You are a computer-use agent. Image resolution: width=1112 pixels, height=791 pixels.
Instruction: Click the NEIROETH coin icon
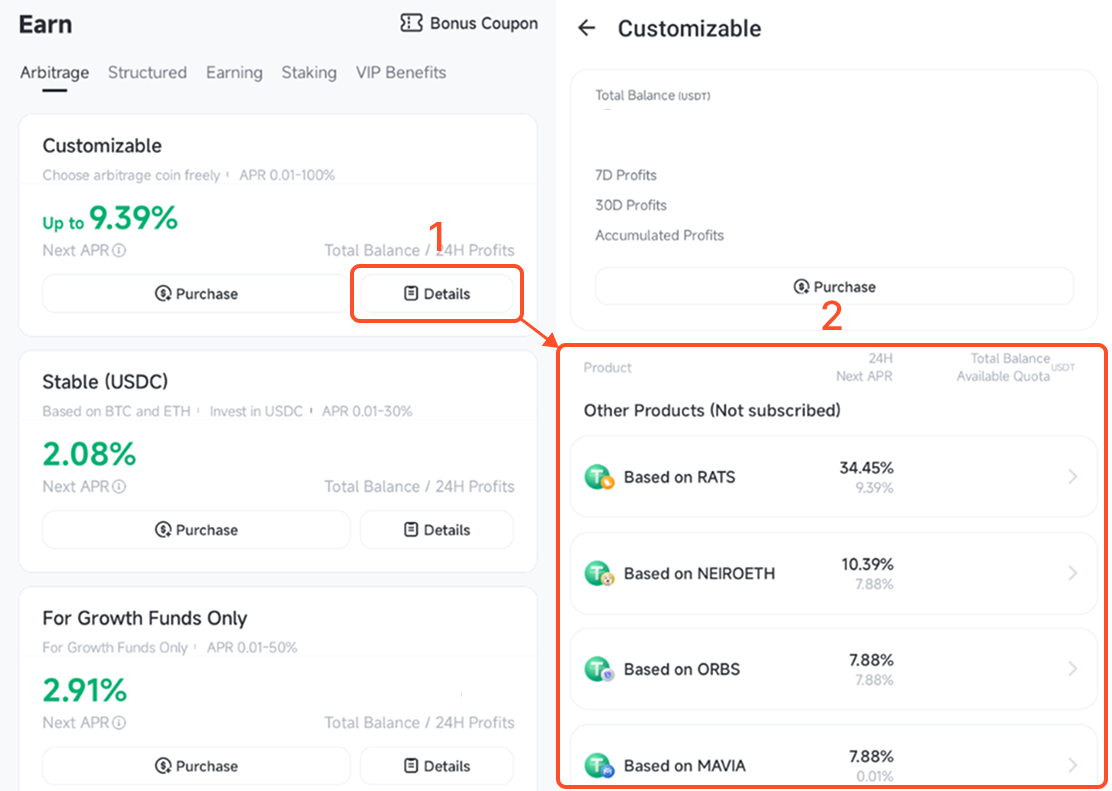[599, 573]
